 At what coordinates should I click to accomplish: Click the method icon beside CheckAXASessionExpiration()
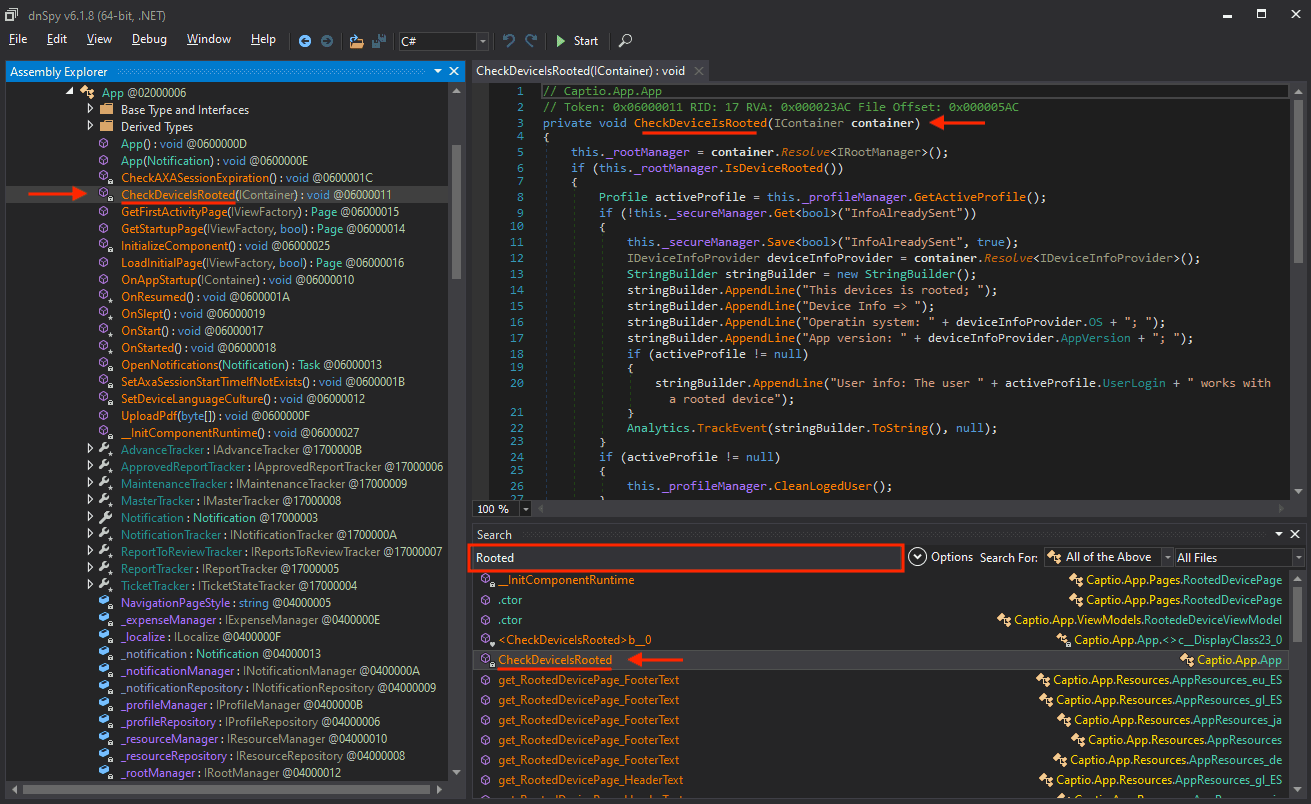[105, 177]
